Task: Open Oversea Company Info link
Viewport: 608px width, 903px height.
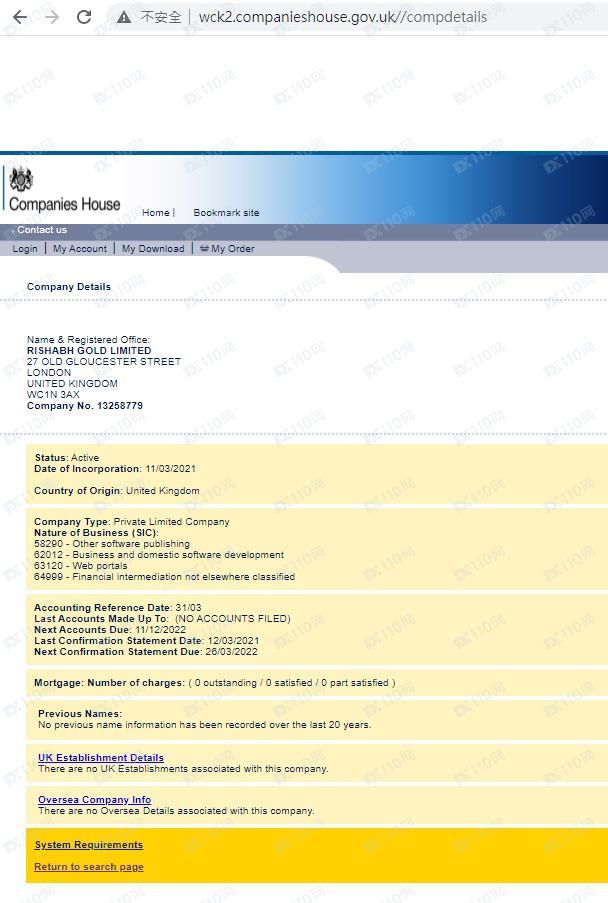Action: coord(94,800)
